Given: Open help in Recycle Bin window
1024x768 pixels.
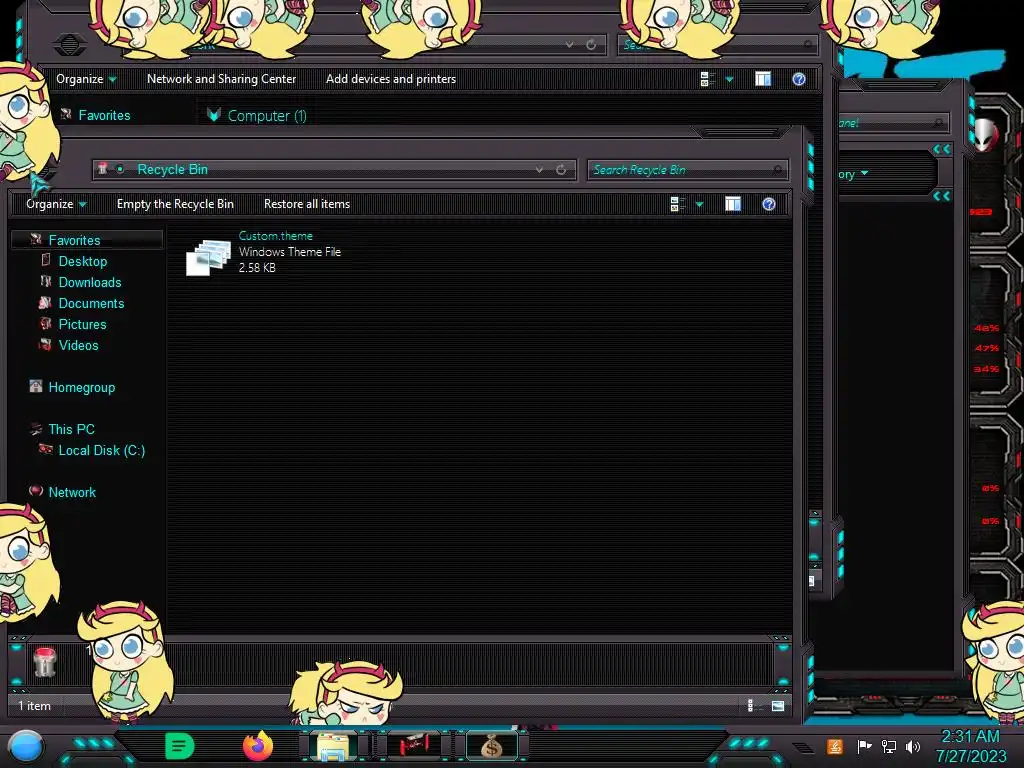Looking at the screenshot, I should [x=769, y=204].
